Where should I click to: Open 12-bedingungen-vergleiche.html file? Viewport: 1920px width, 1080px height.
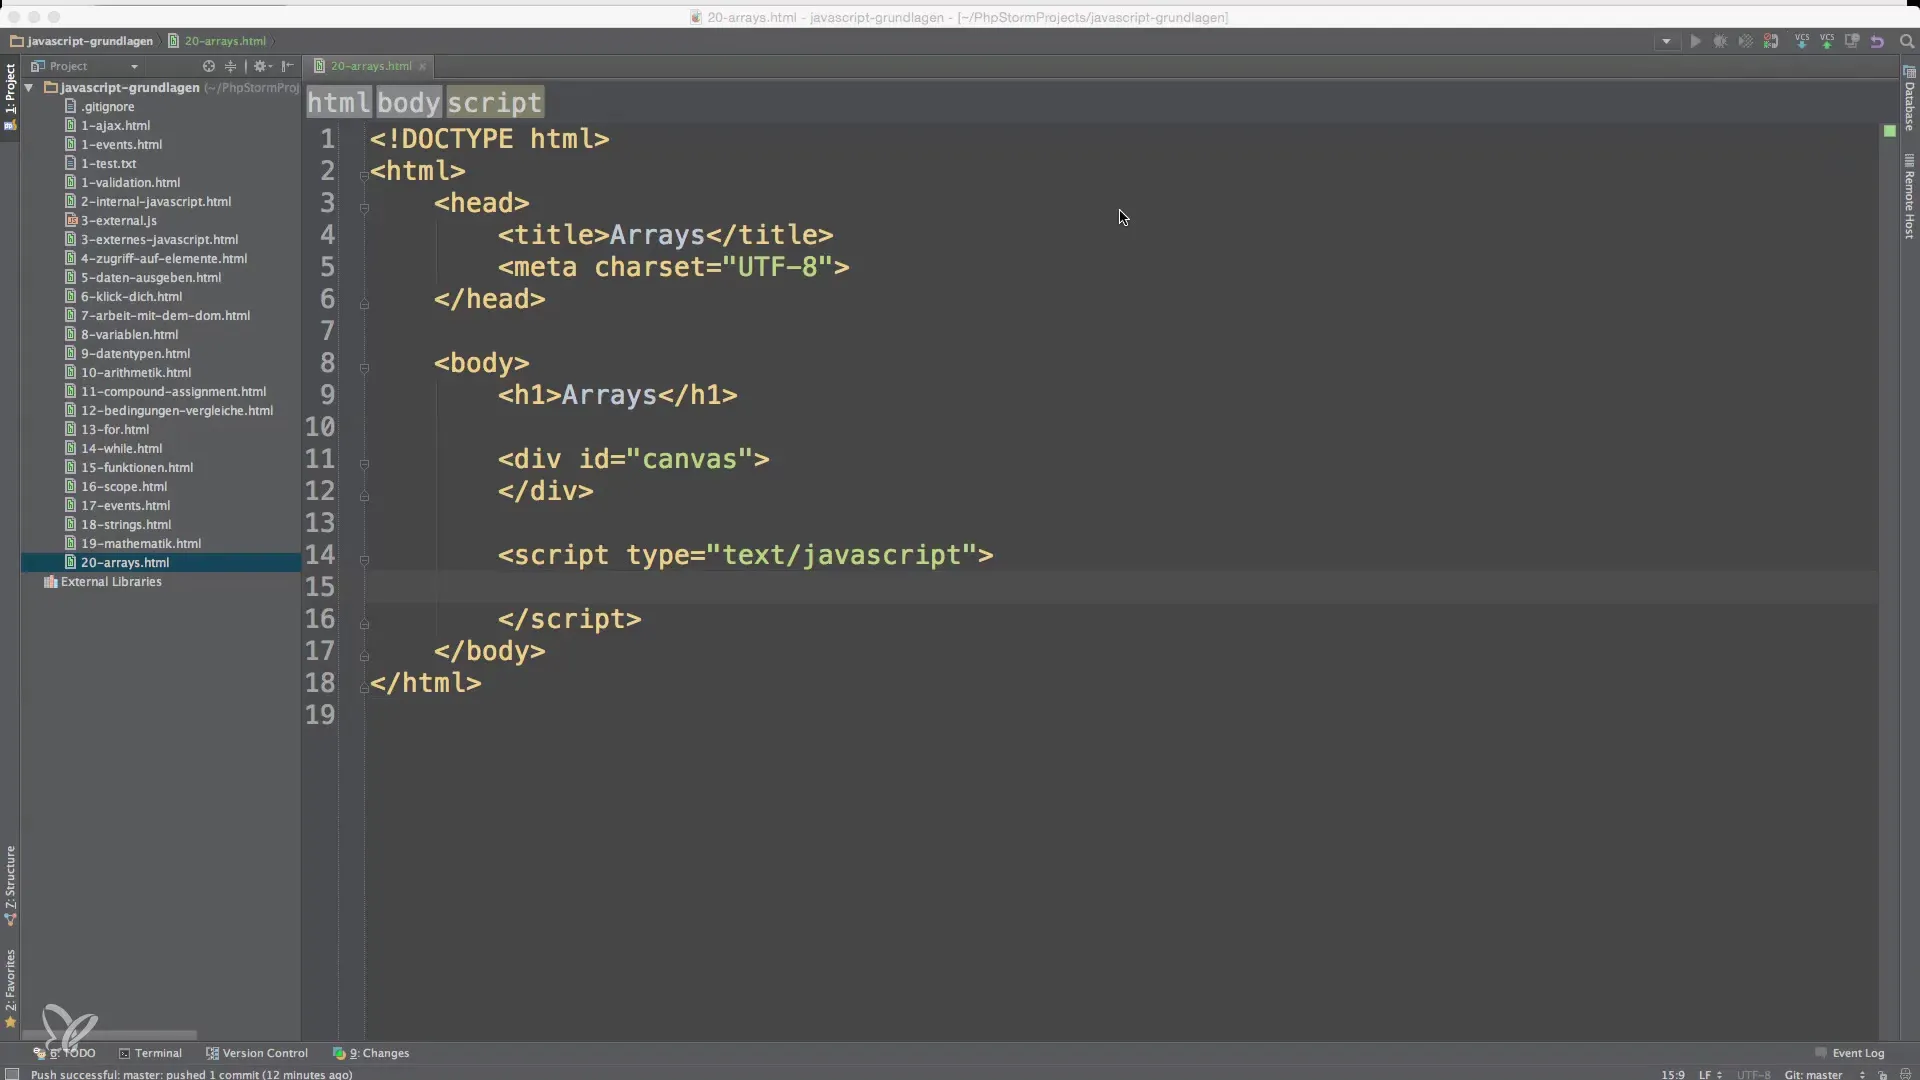(x=177, y=410)
